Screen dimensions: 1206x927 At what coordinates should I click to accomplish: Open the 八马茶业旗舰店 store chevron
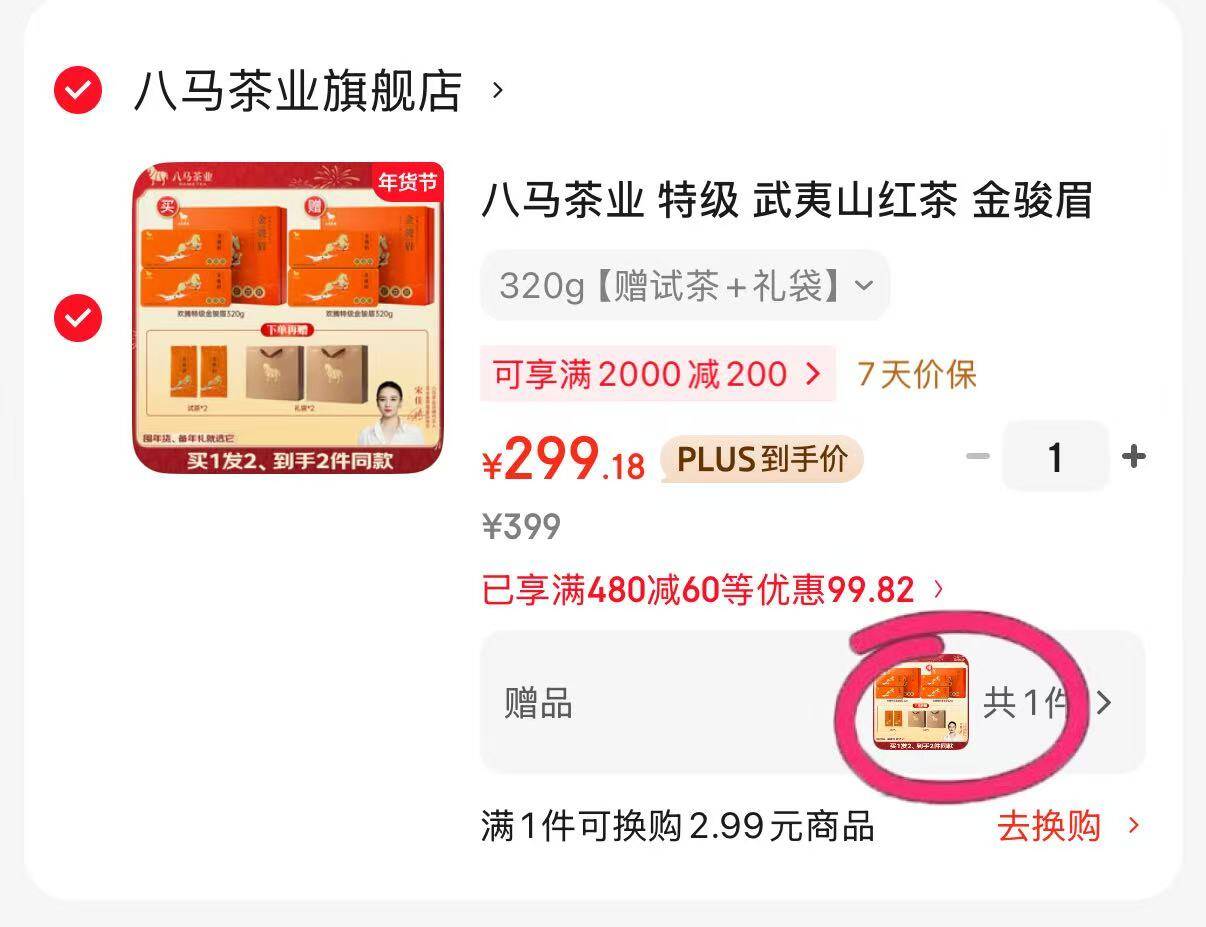pyautogui.click(x=498, y=91)
